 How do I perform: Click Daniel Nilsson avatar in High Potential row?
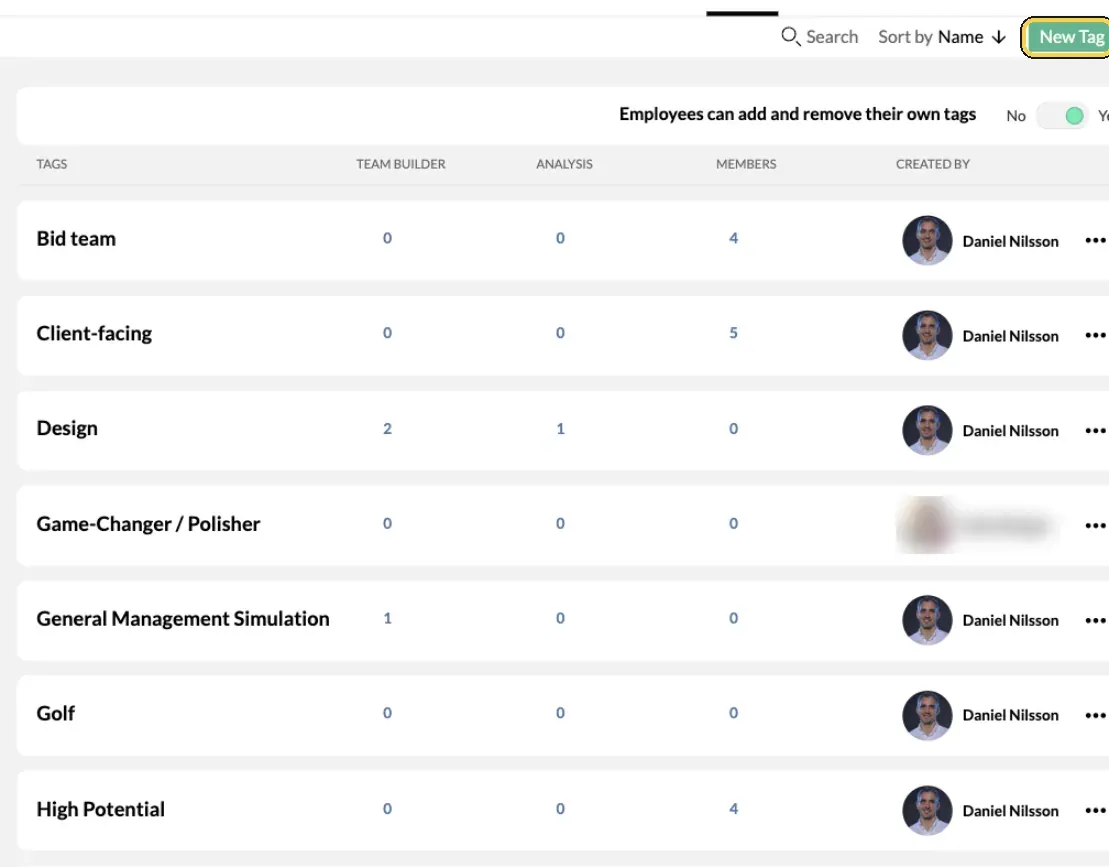pyautogui.click(x=927, y=810)
